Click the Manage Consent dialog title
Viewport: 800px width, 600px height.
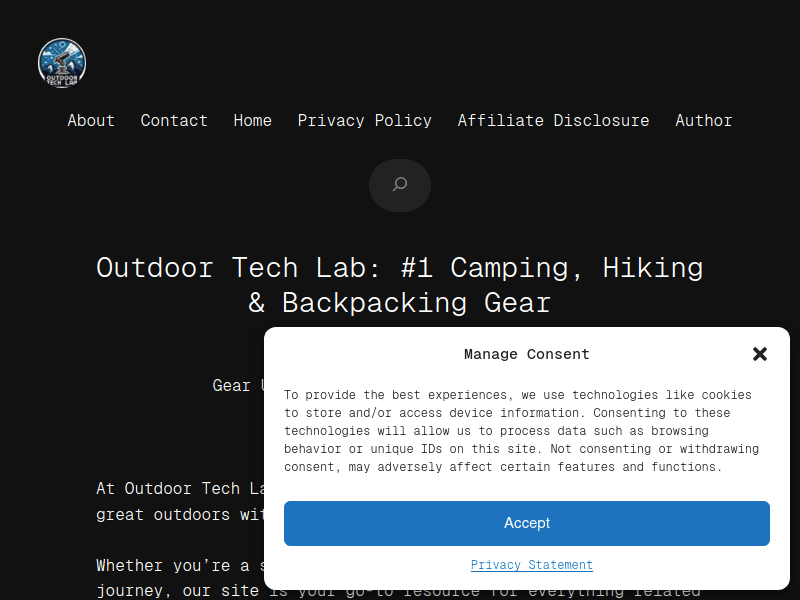[527, 354]
